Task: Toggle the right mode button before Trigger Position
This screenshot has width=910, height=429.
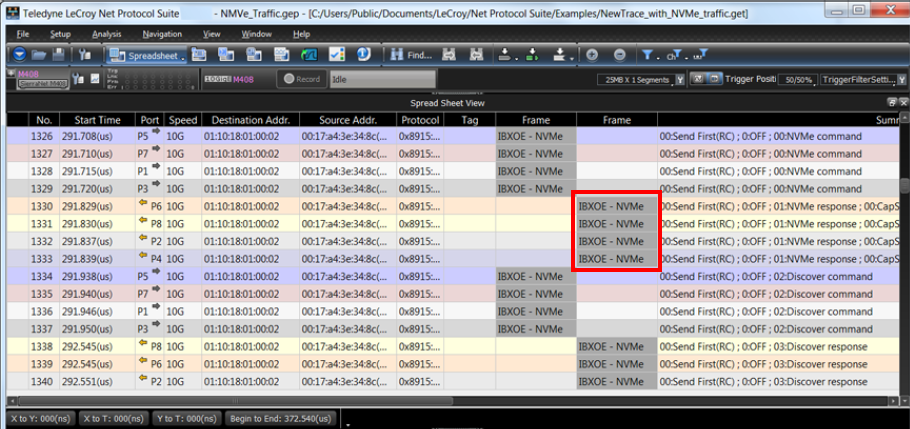Action: [714, 79]
